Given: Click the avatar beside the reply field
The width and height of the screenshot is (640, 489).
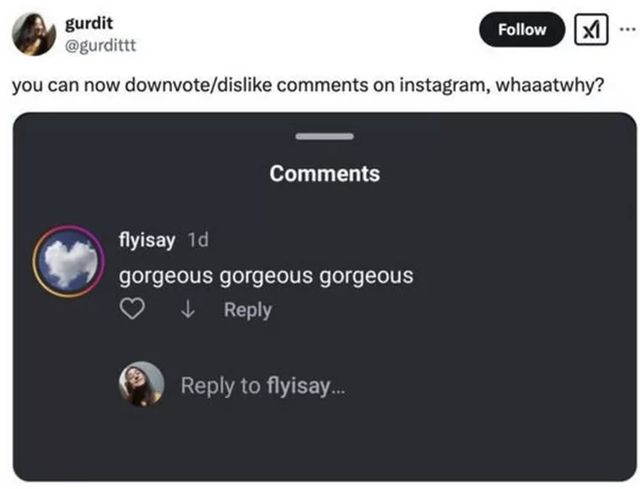Looking at the screenshot, I should click(142, 385).
